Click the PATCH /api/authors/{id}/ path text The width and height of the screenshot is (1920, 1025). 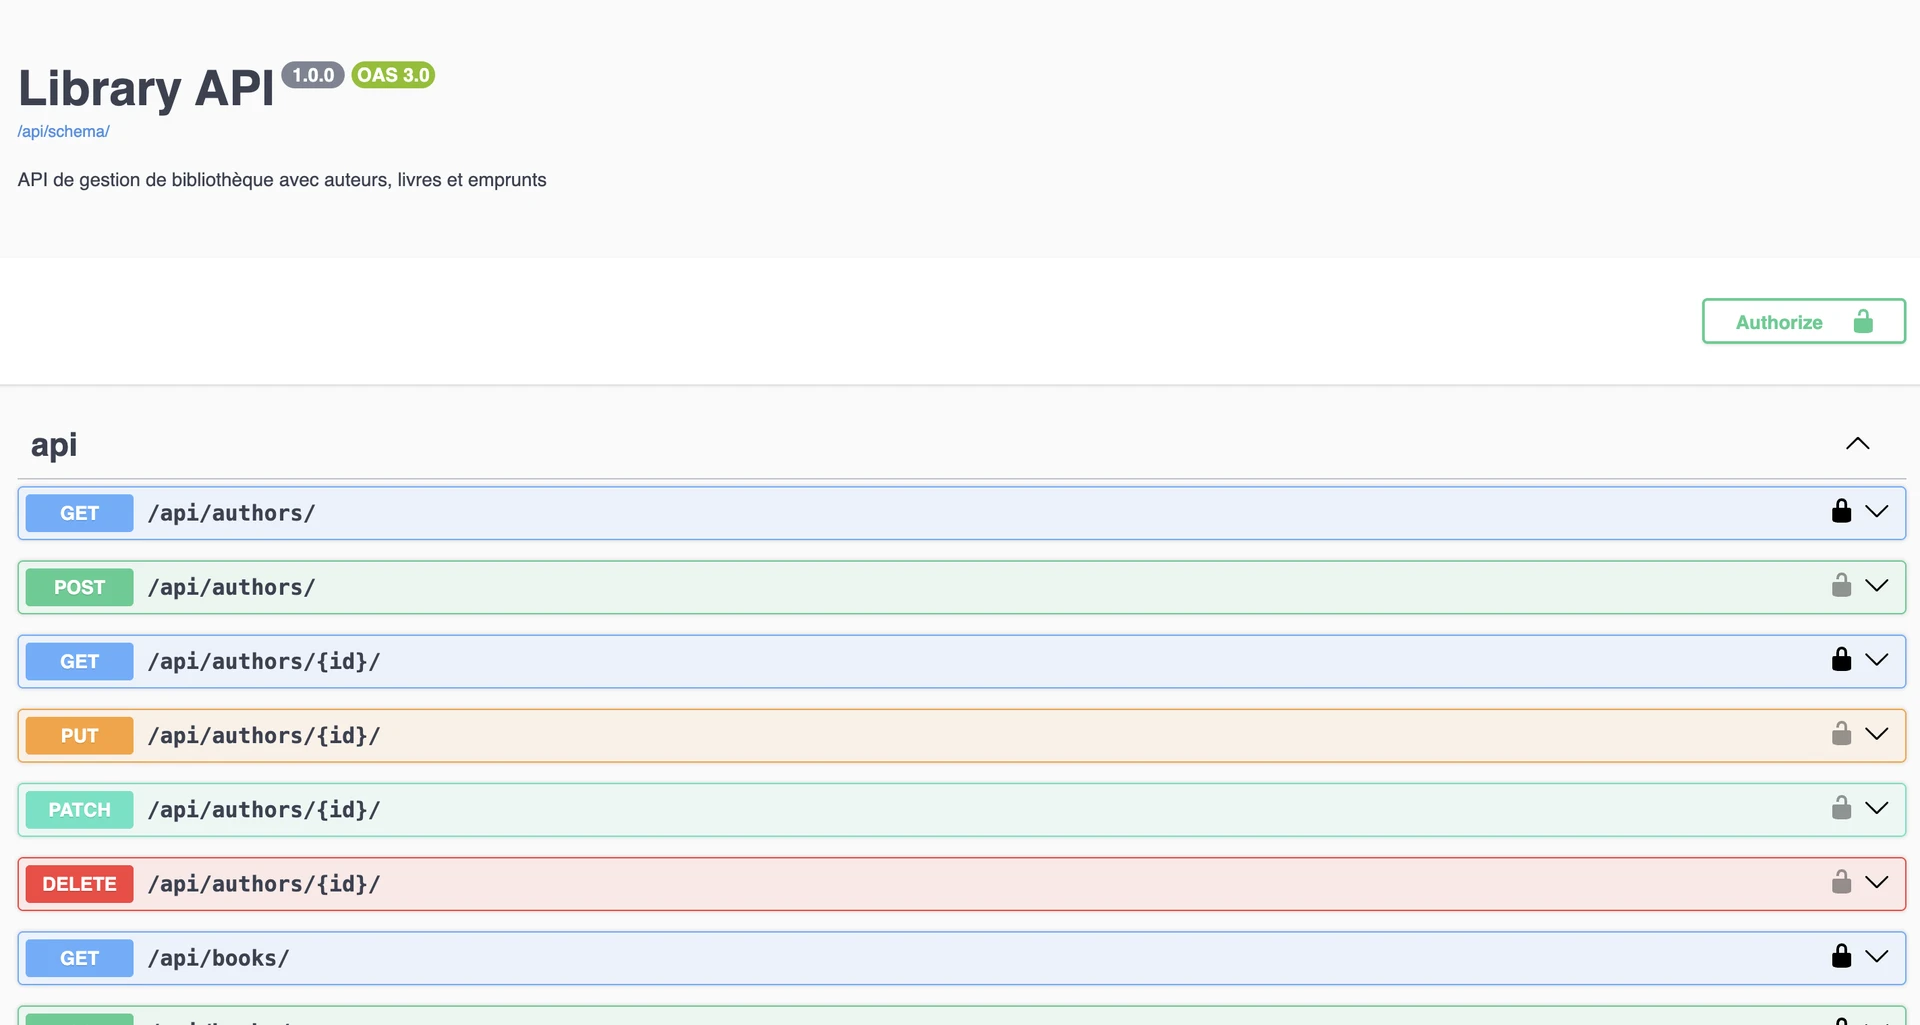click(x=264, y=810)
